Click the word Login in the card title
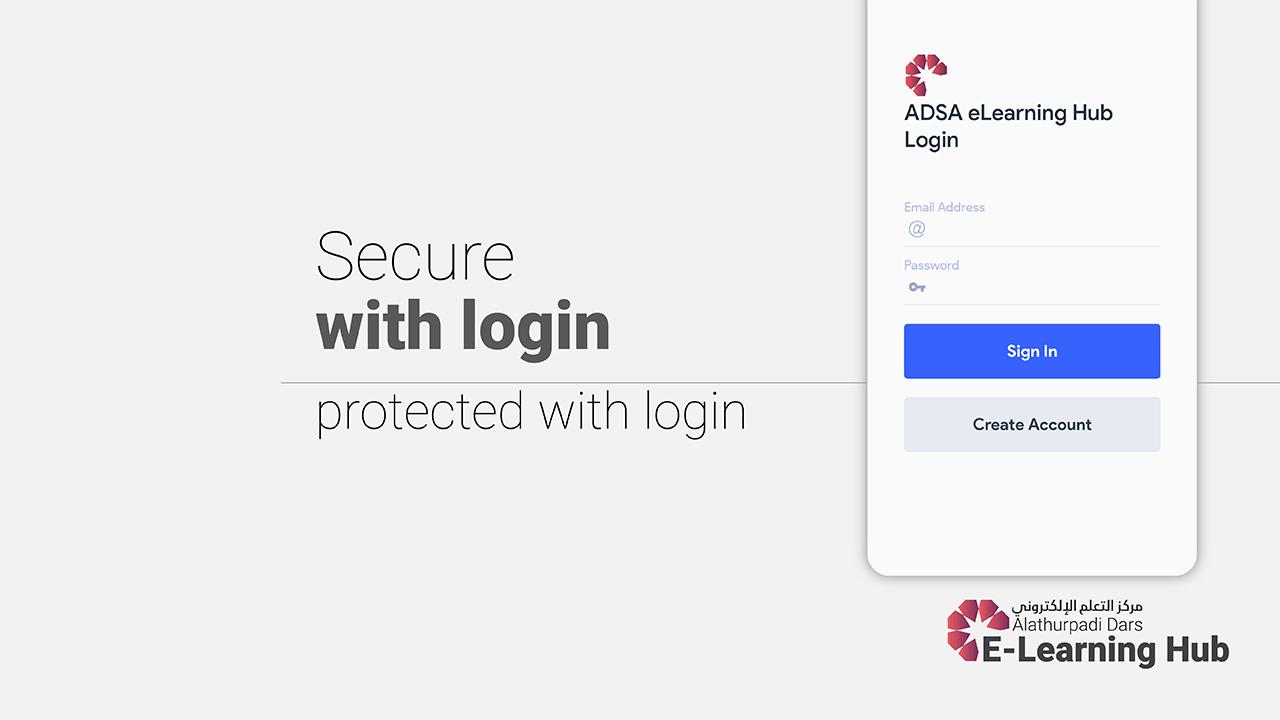The image size is (1280, 720). 931,141
